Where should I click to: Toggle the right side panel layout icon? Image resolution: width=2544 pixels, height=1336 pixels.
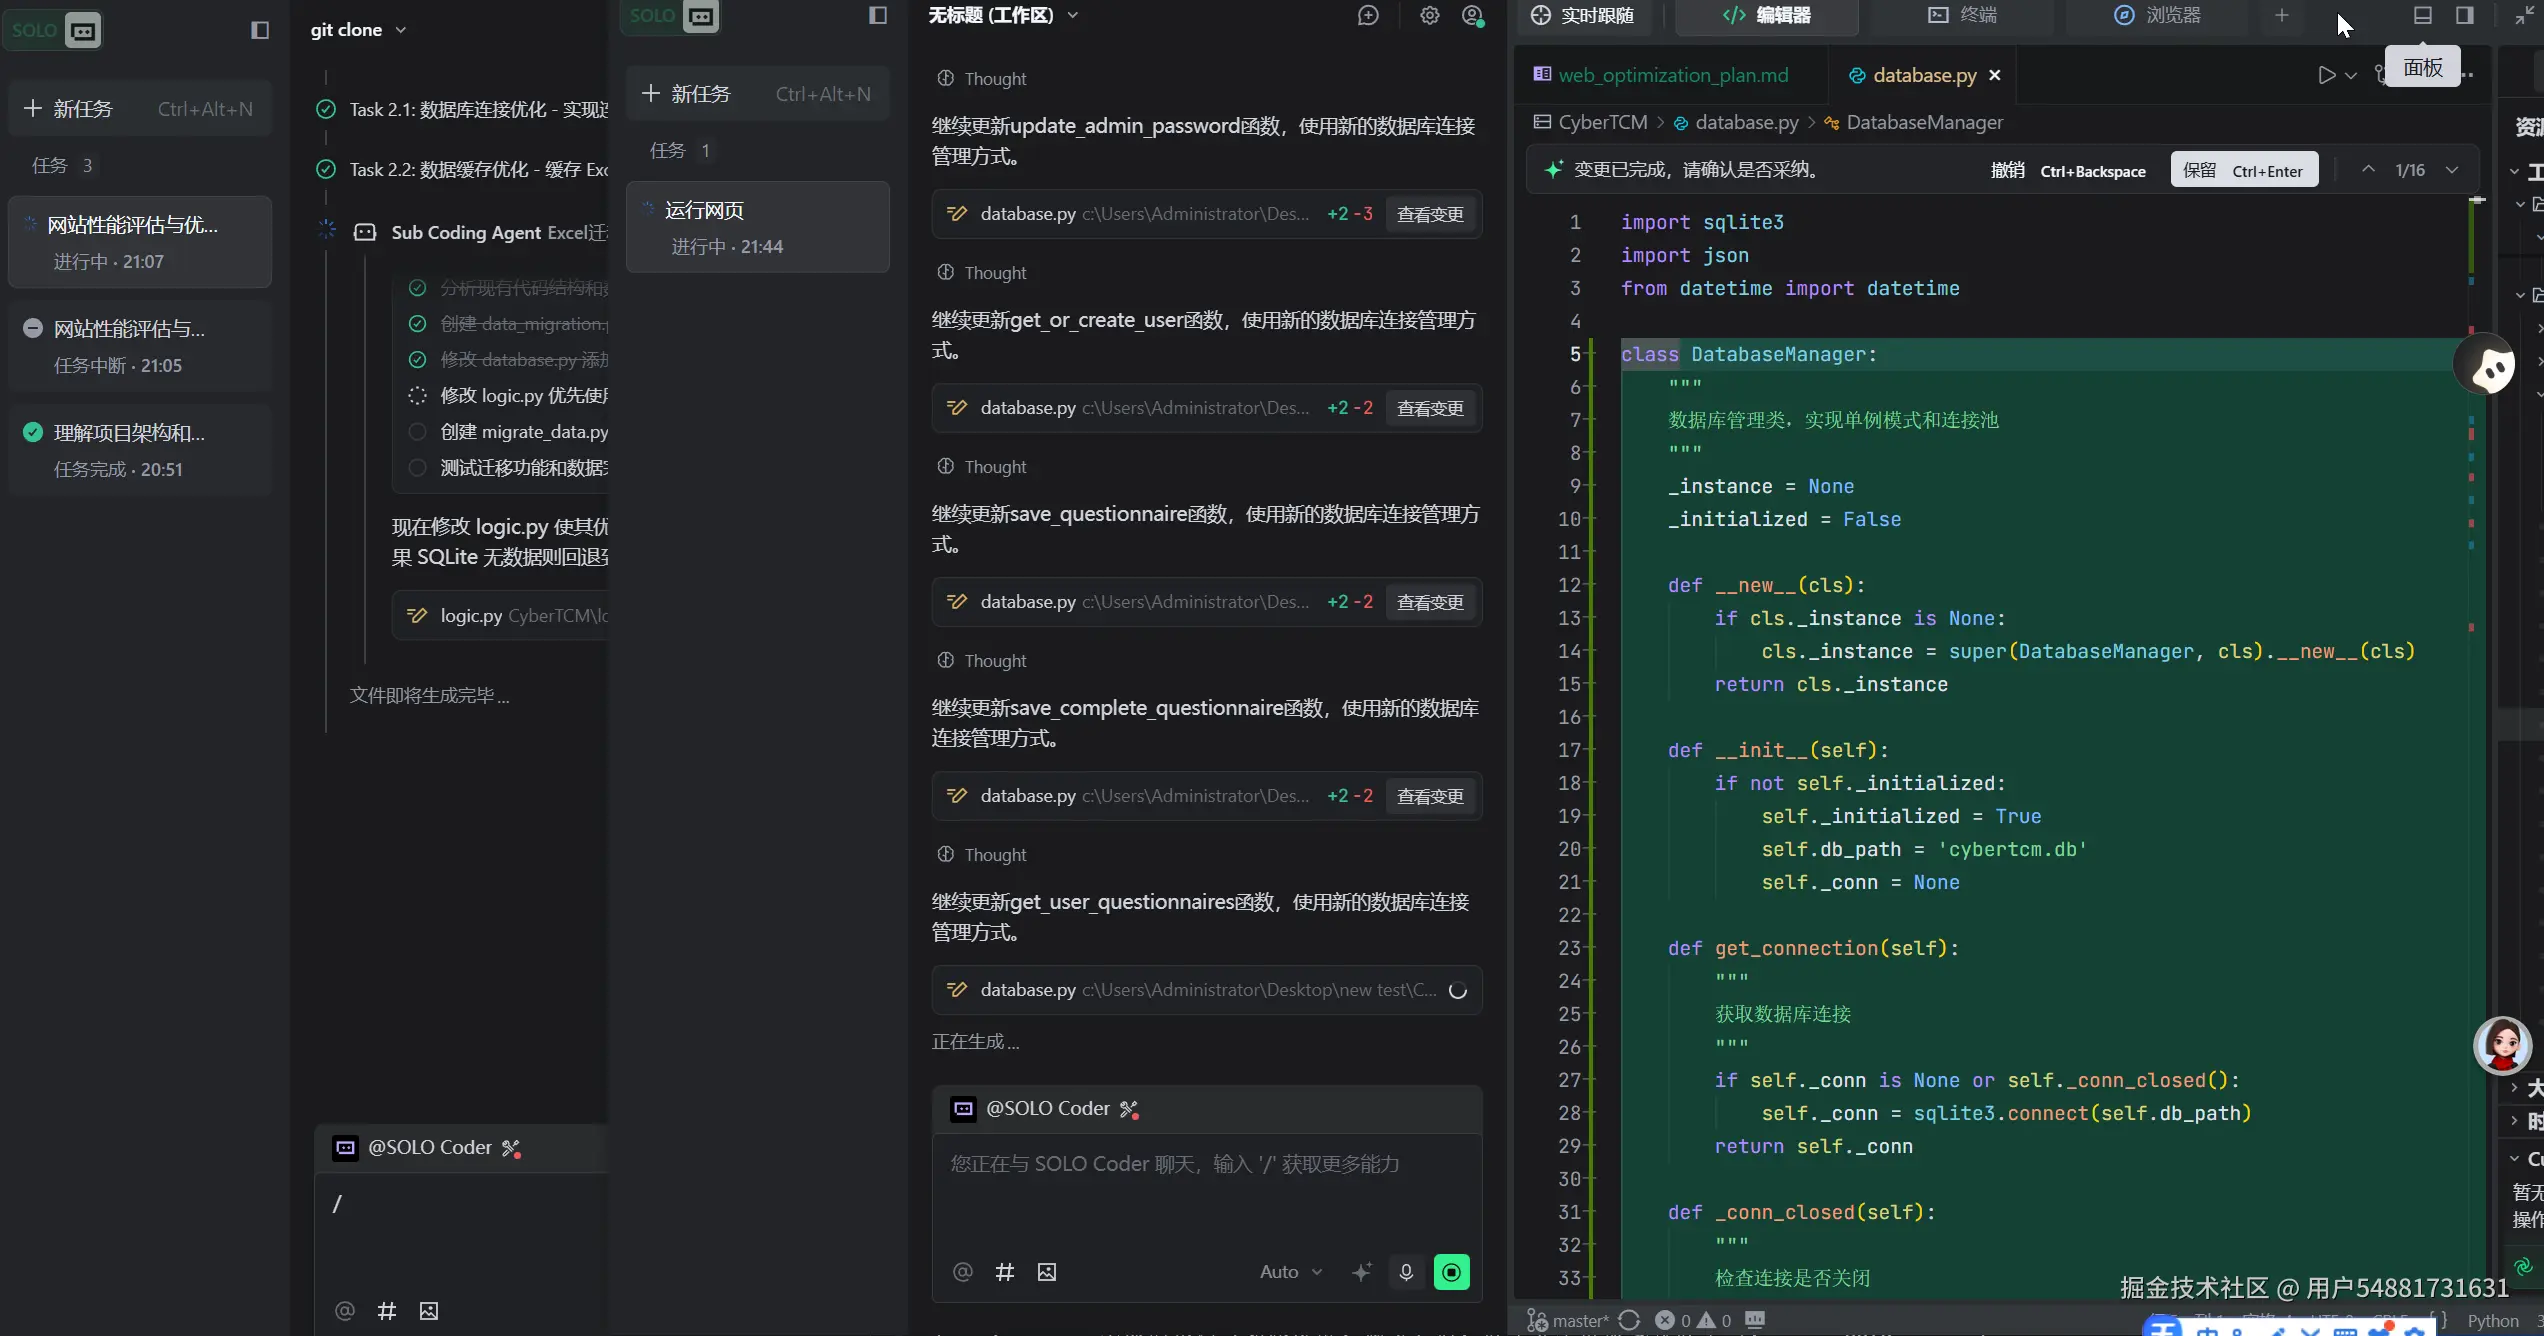(x=2465, y=15)
